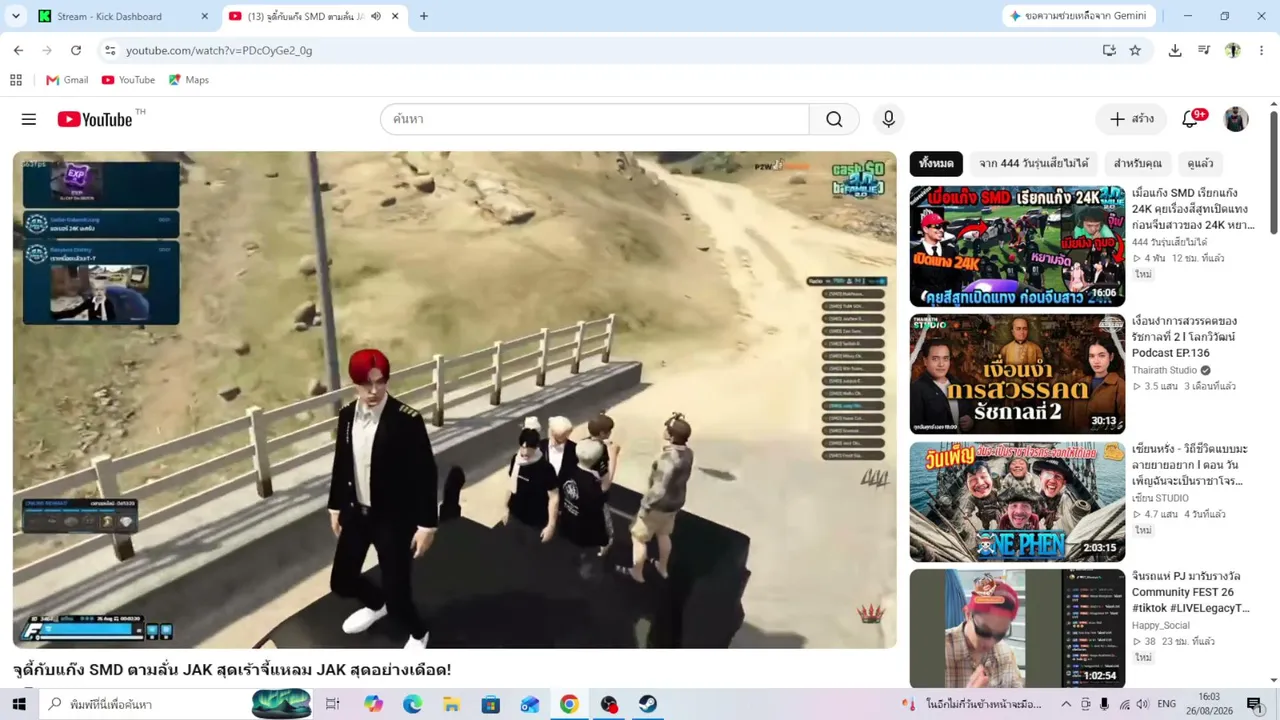The image size is (1280, 720).
Task: Open the Community FEST 26 video thumbnail
Action: click(1017, 630)
